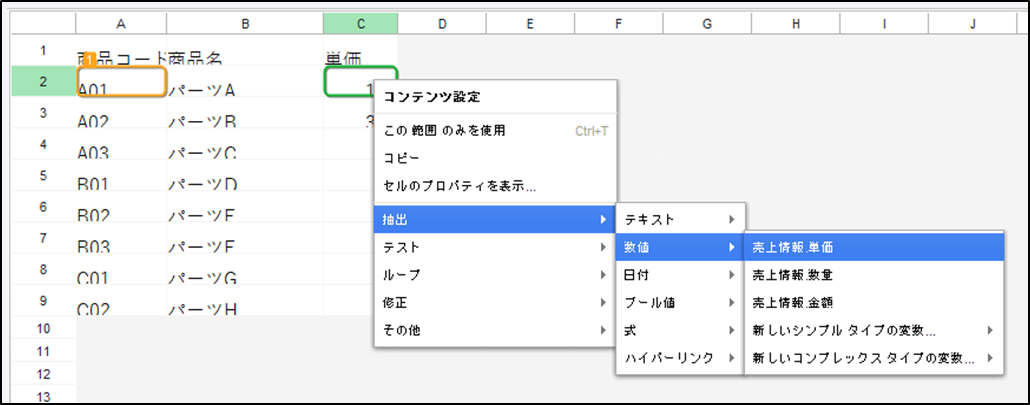Click cell containing A01
Image resolution: width=1030 pixels, height=405 pixels.
pos(121,81)
